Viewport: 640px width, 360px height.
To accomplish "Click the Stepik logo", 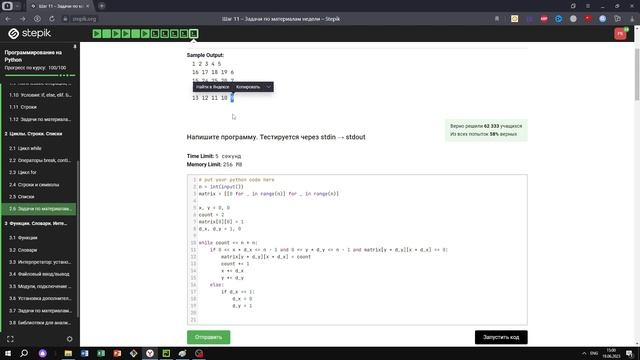I will coord(30,33).
